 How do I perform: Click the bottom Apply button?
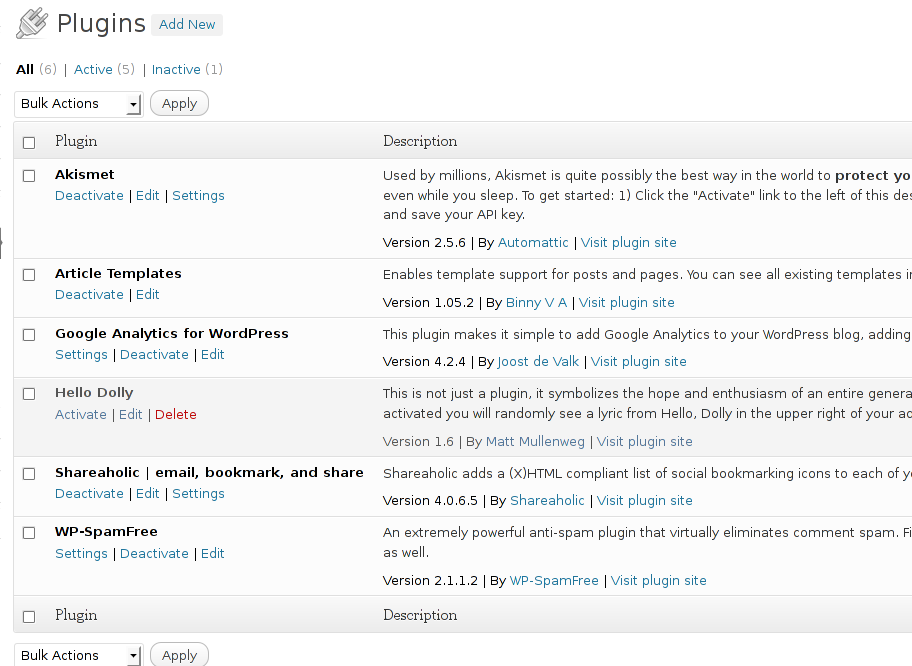179,655
